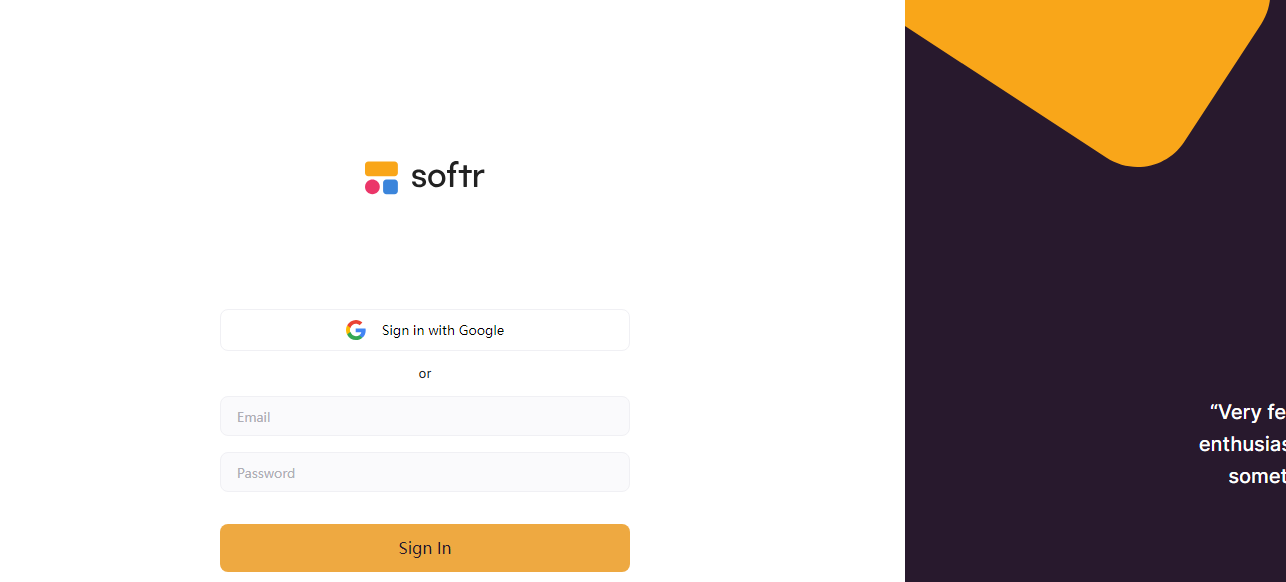Click the "or" divider text
The width and height of the screenshot is (1286, 582).
[425, 374]
